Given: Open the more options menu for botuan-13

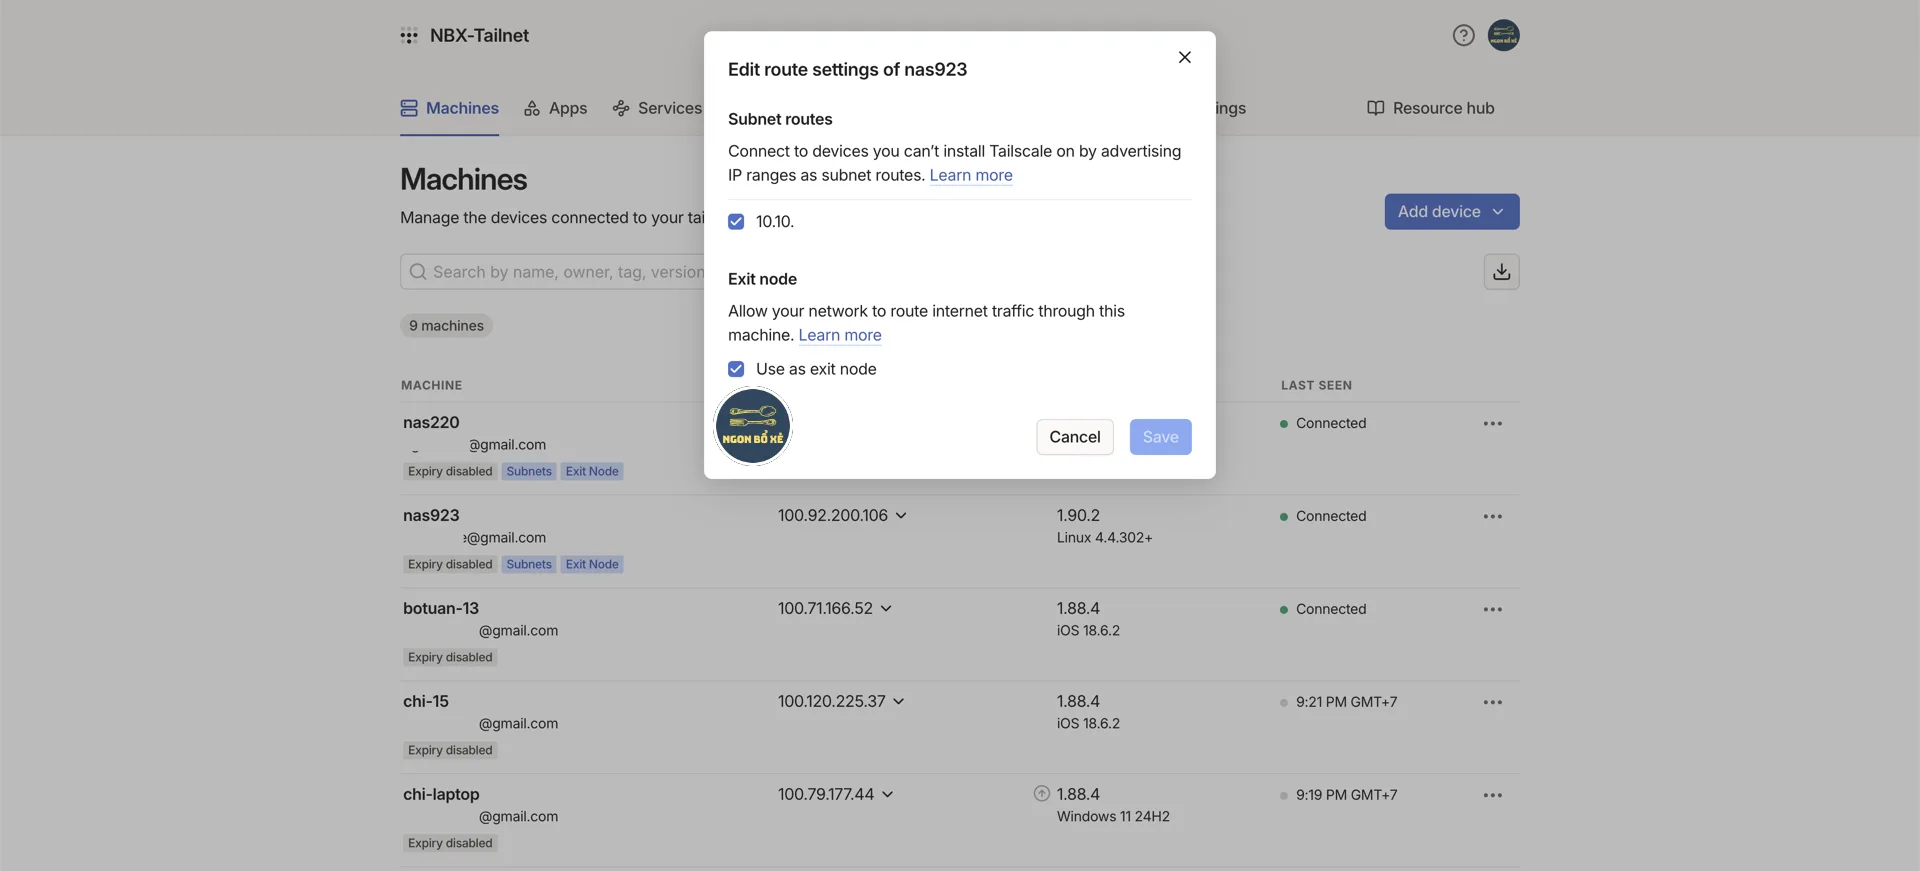Looking at the screenshot, I should [x=1492, y=610].
